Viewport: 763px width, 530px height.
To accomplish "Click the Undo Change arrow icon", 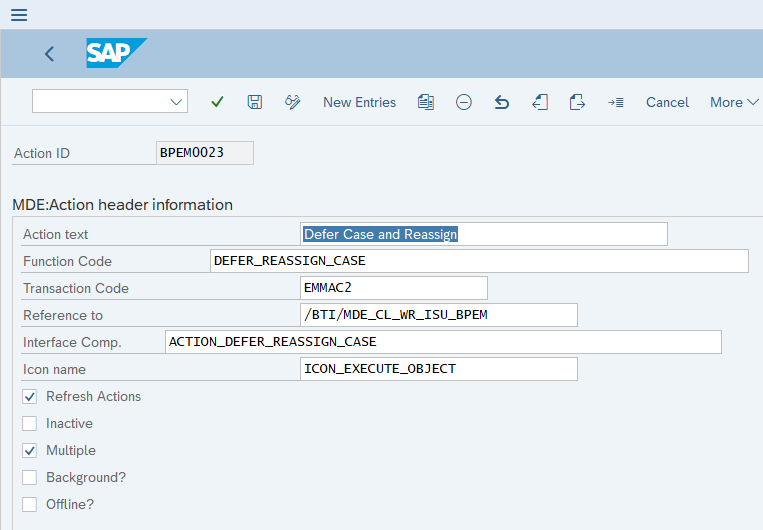I will [502, 102].
